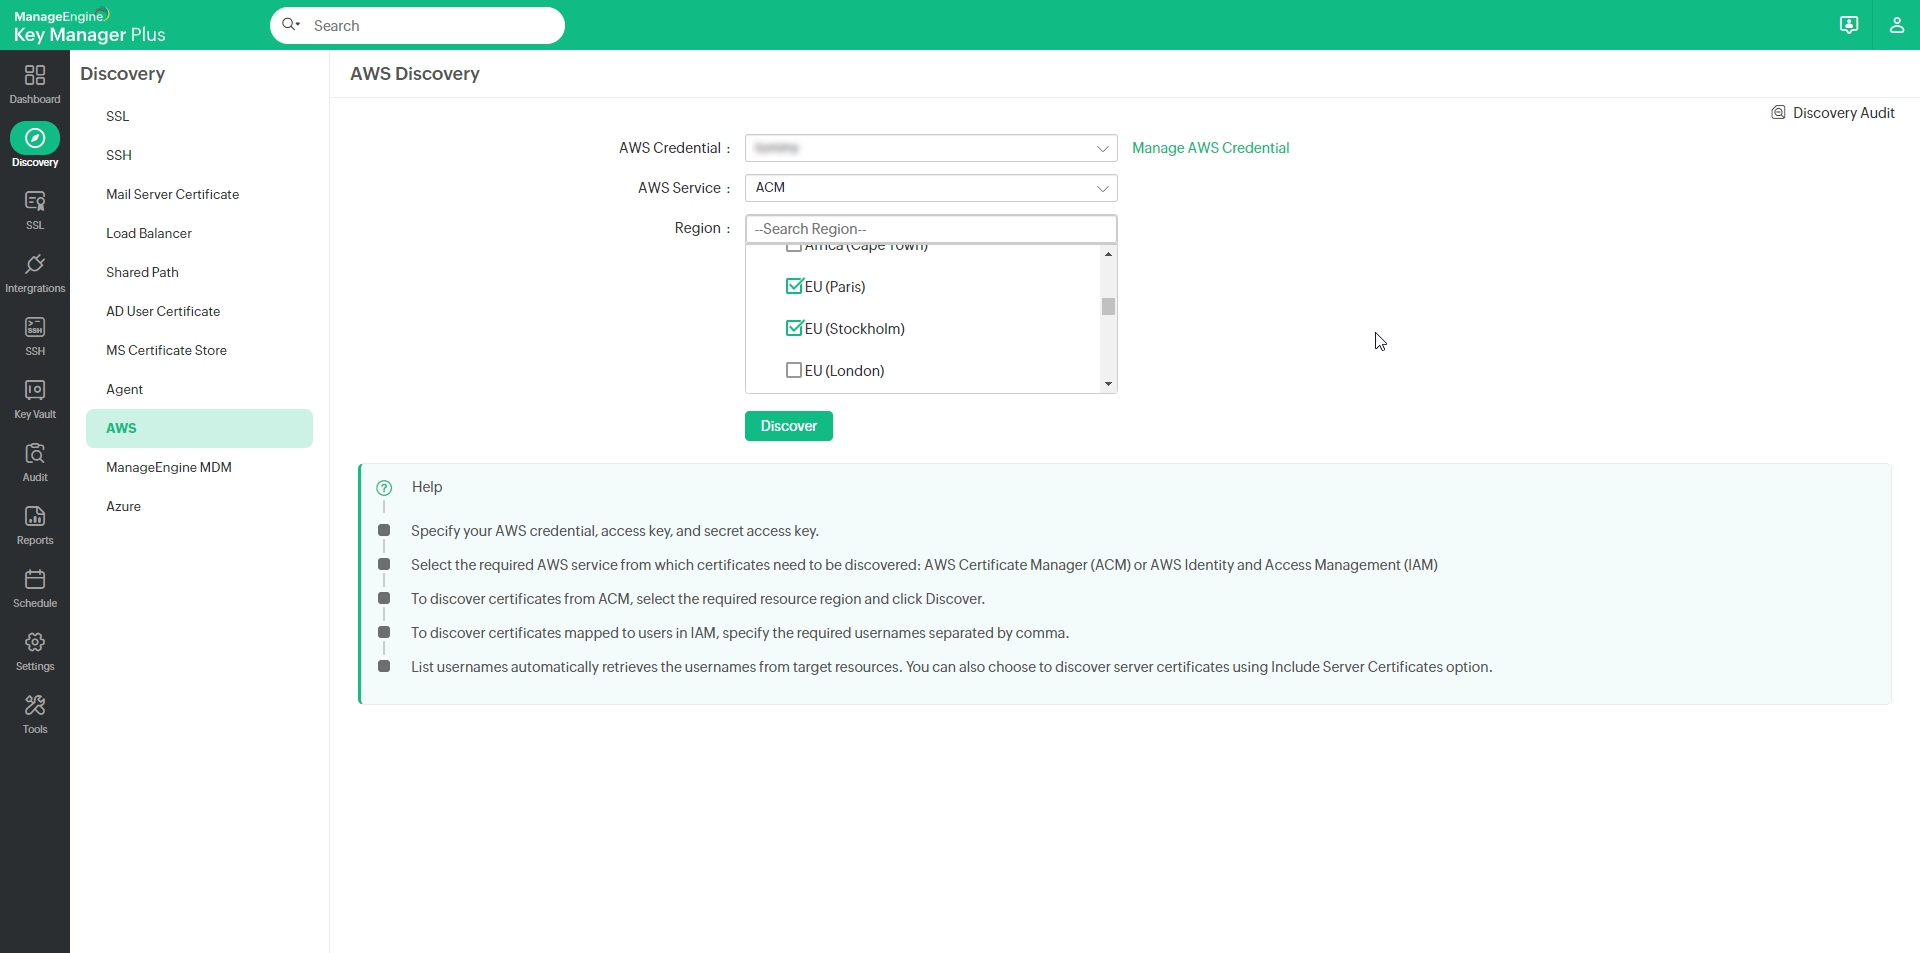The height and width of the screenshot is (953, 1920).
Task: Select SSL in the Discovery menu
Action: click(x=118, y=116)
